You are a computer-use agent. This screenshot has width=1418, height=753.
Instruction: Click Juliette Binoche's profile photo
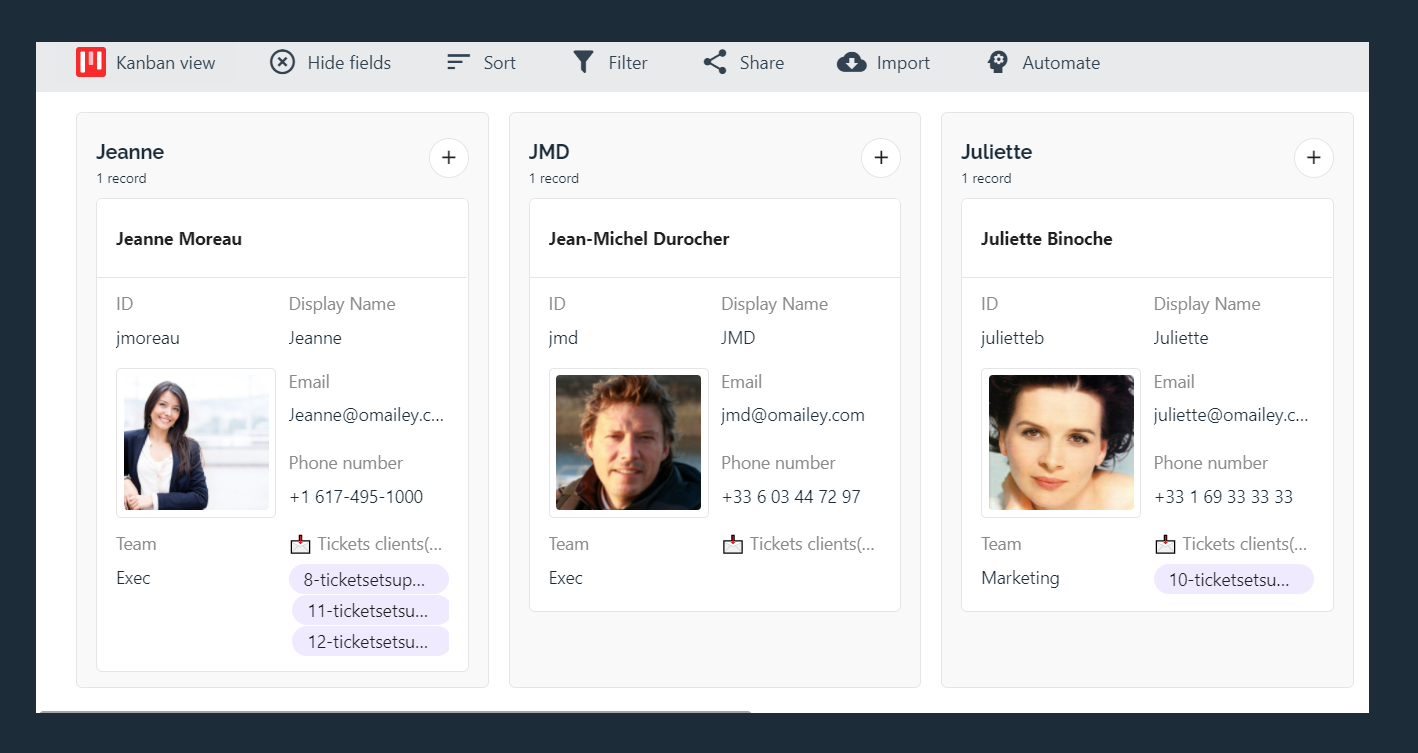pos(1061,443)
